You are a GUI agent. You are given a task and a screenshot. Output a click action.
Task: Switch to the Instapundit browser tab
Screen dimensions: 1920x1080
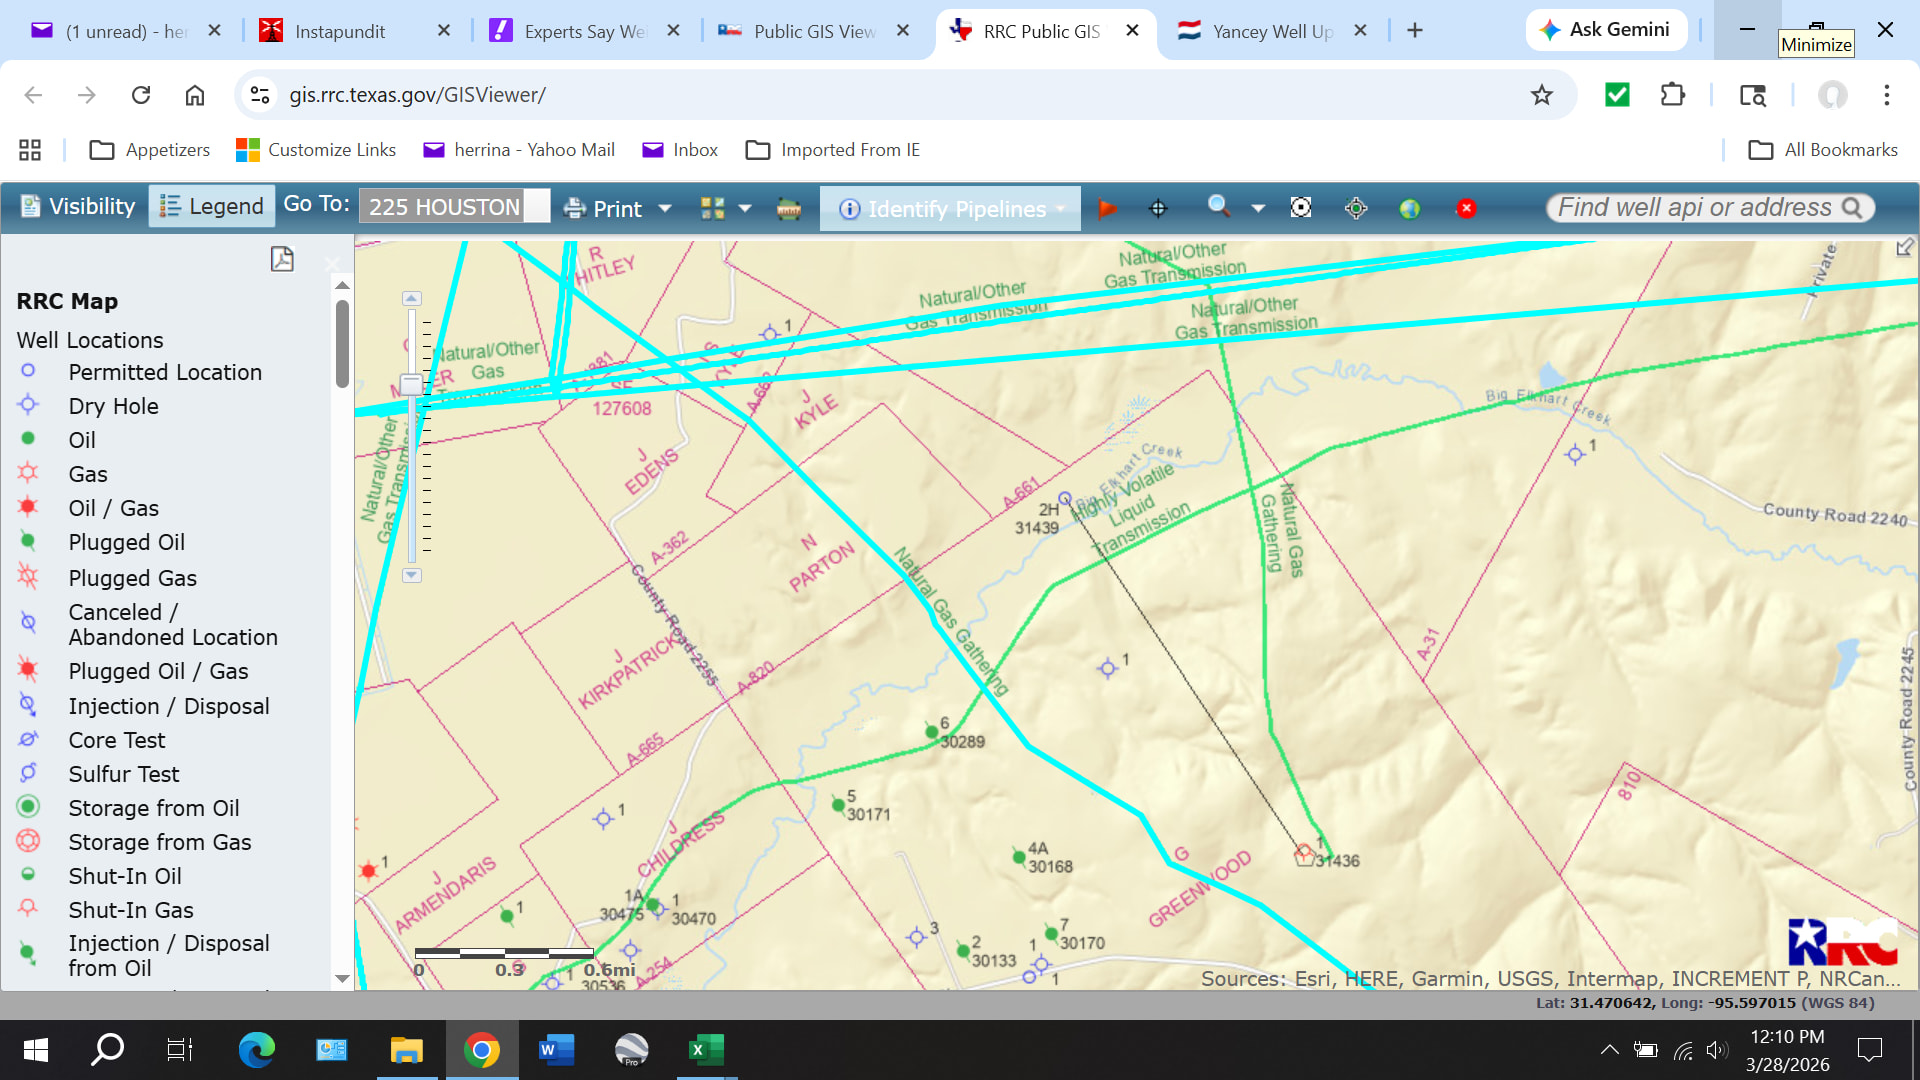pos(340,31)
